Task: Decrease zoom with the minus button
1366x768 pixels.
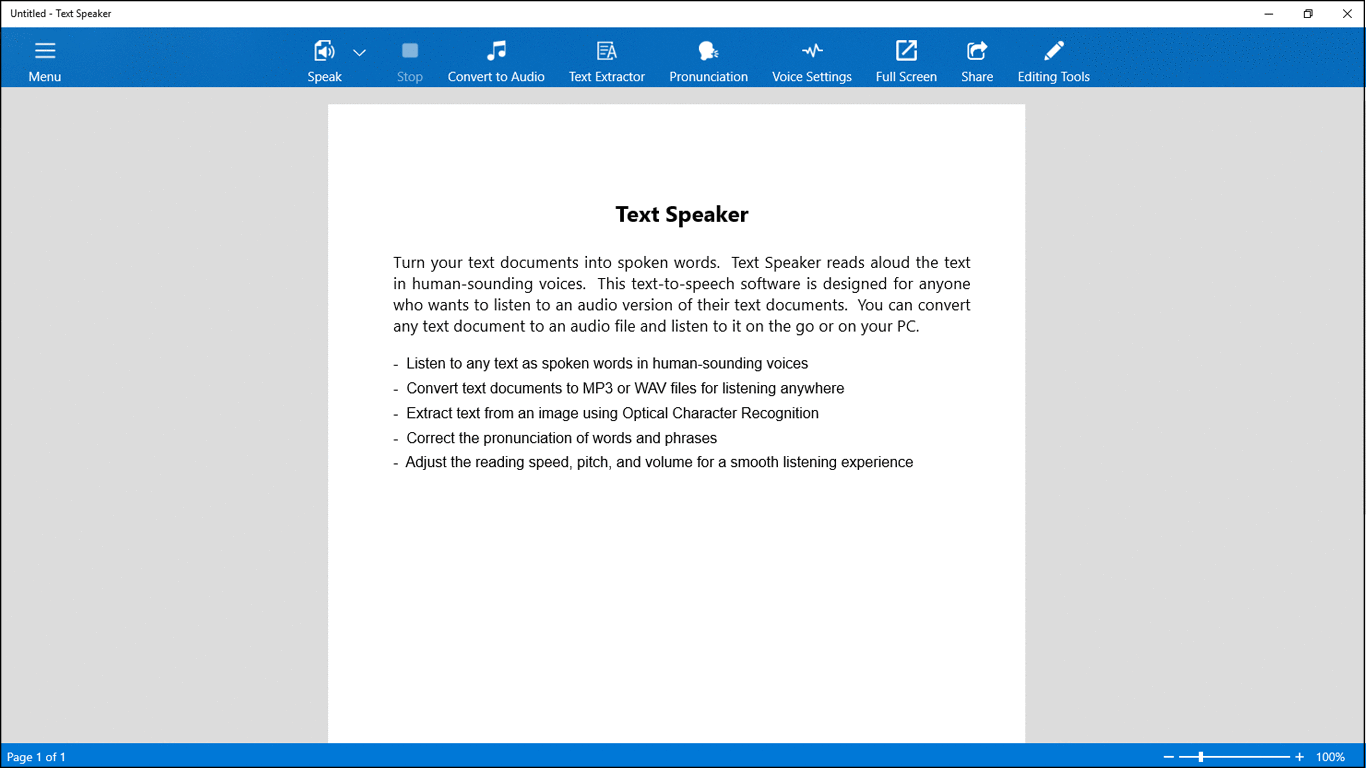Action: click(1168, 757)
